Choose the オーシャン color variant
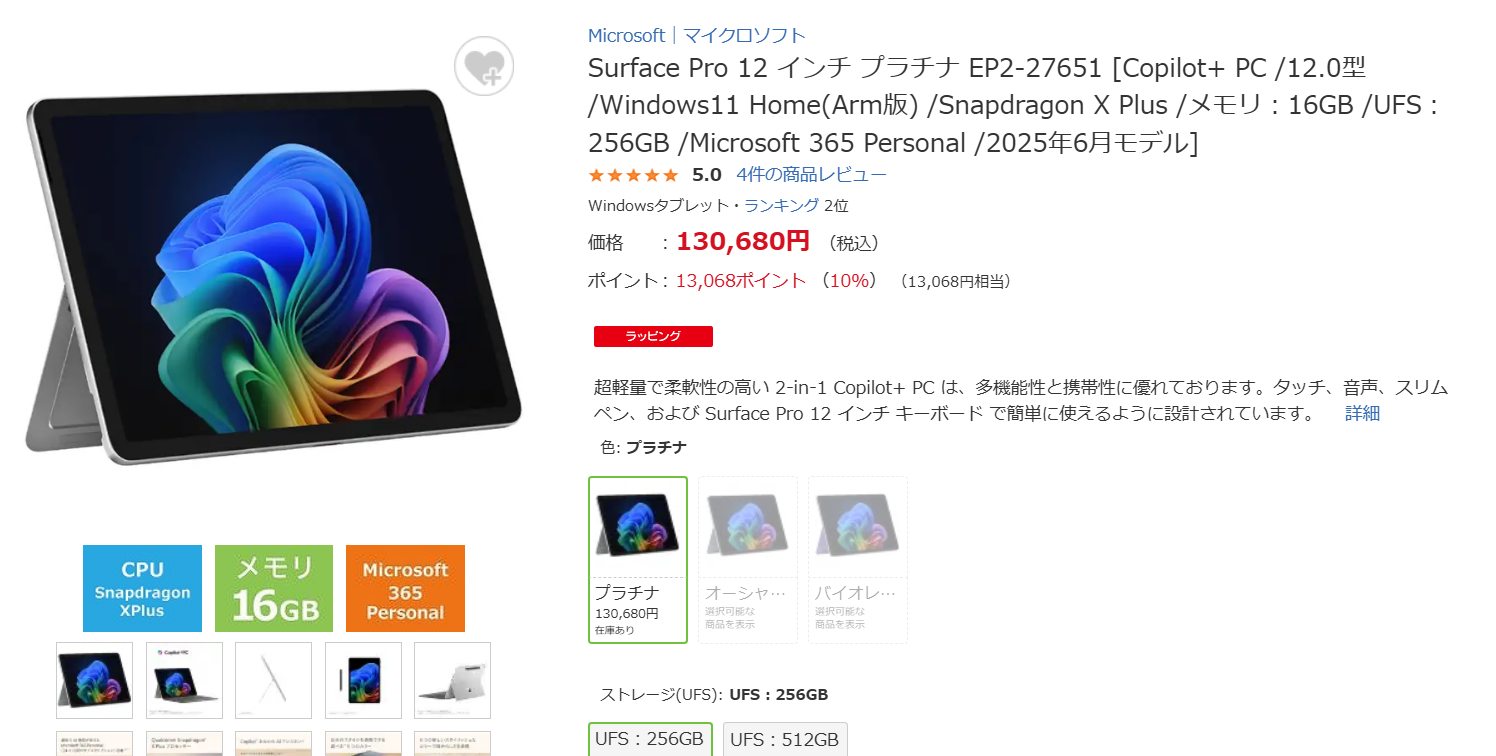This screenshot has width=1496, height=756. pos(748,560)
